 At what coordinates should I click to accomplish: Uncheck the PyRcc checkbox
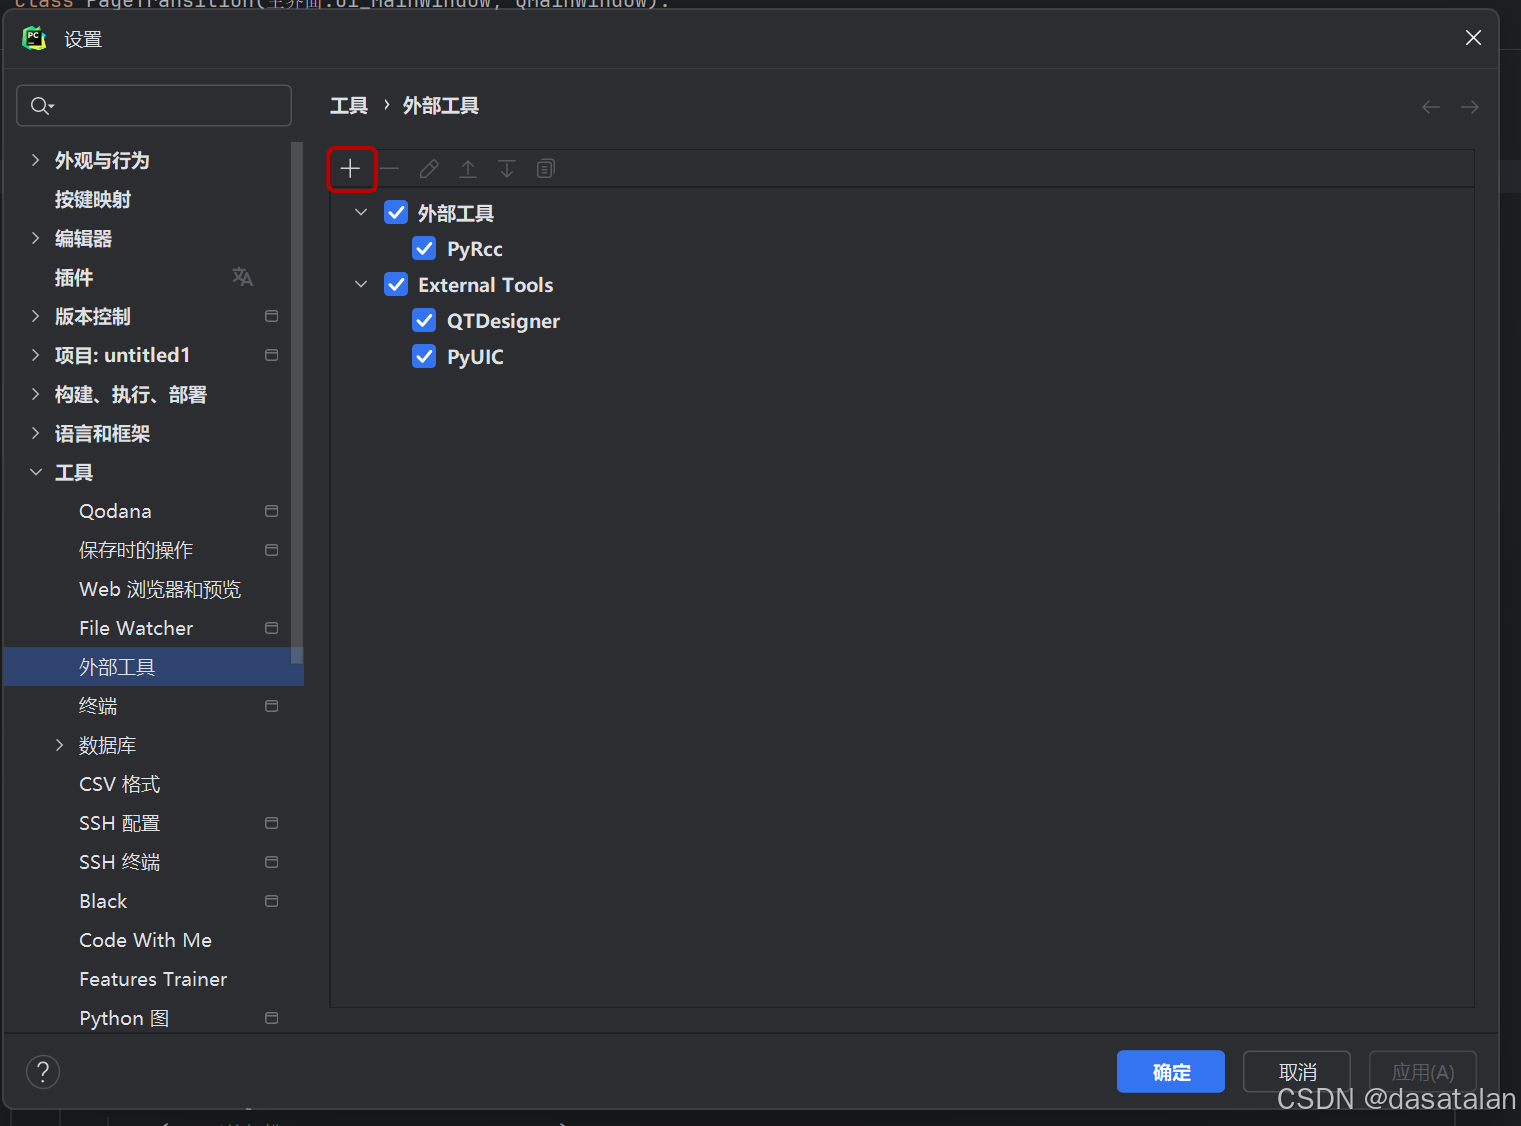424,248
